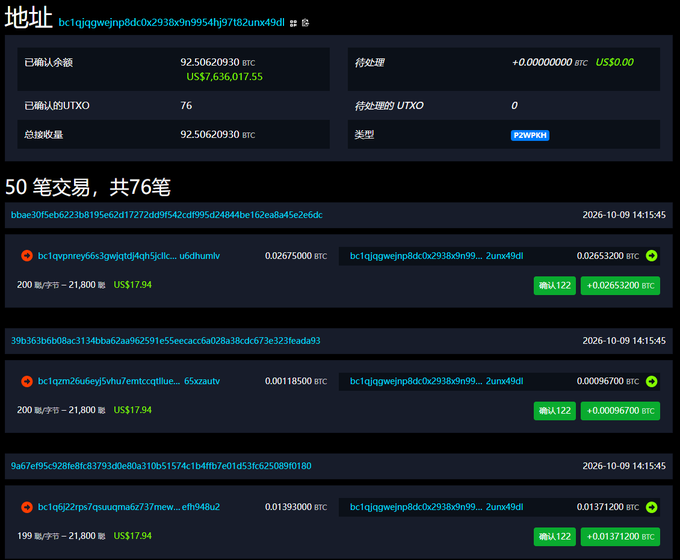Open transaction bbae30f5eb6223b8... hash link

[167, 215]
